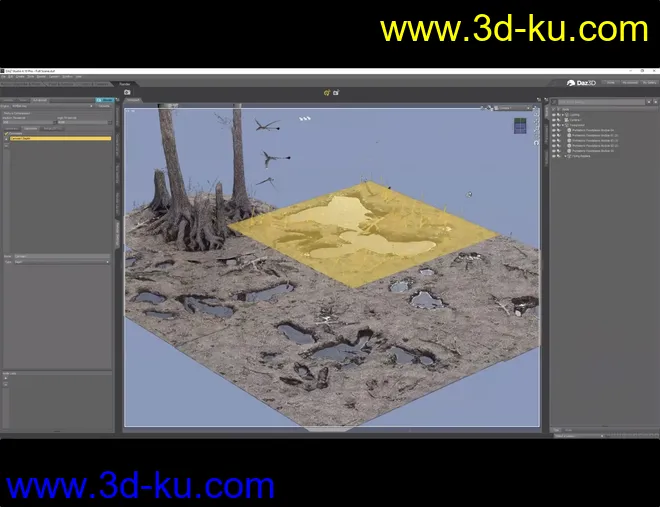The width and height of the screenshot is (660, 507).
Task: Select the highlighted Camera item in the list
Action: click(x=58, y=138)
